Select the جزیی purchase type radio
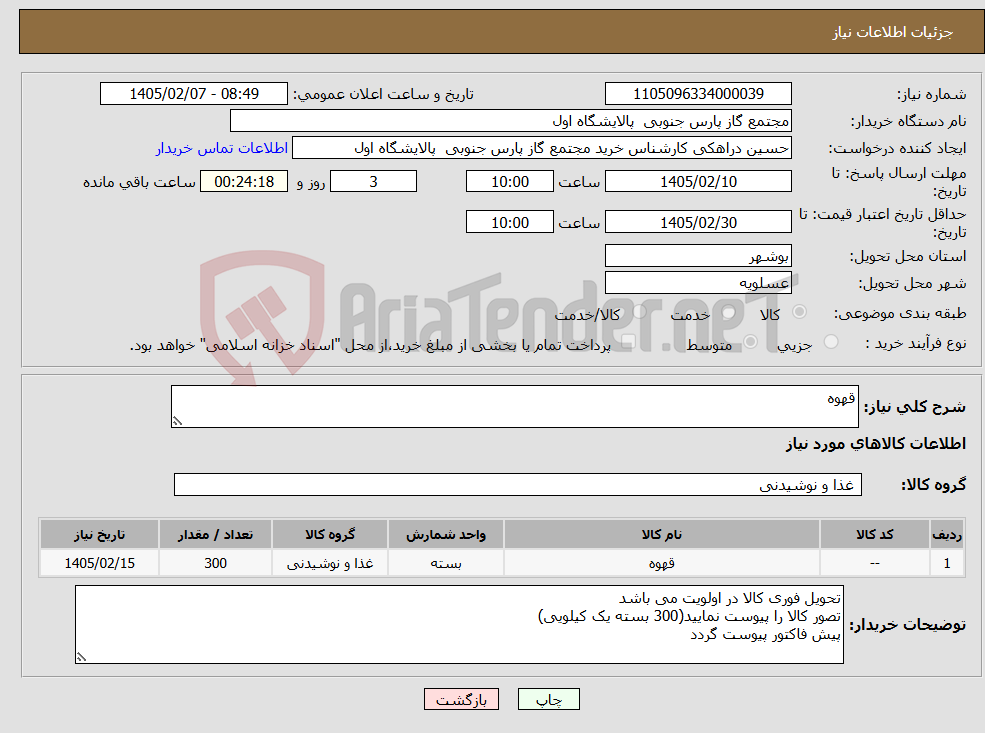Screen dimensions: 985x733 pos(830,342)
